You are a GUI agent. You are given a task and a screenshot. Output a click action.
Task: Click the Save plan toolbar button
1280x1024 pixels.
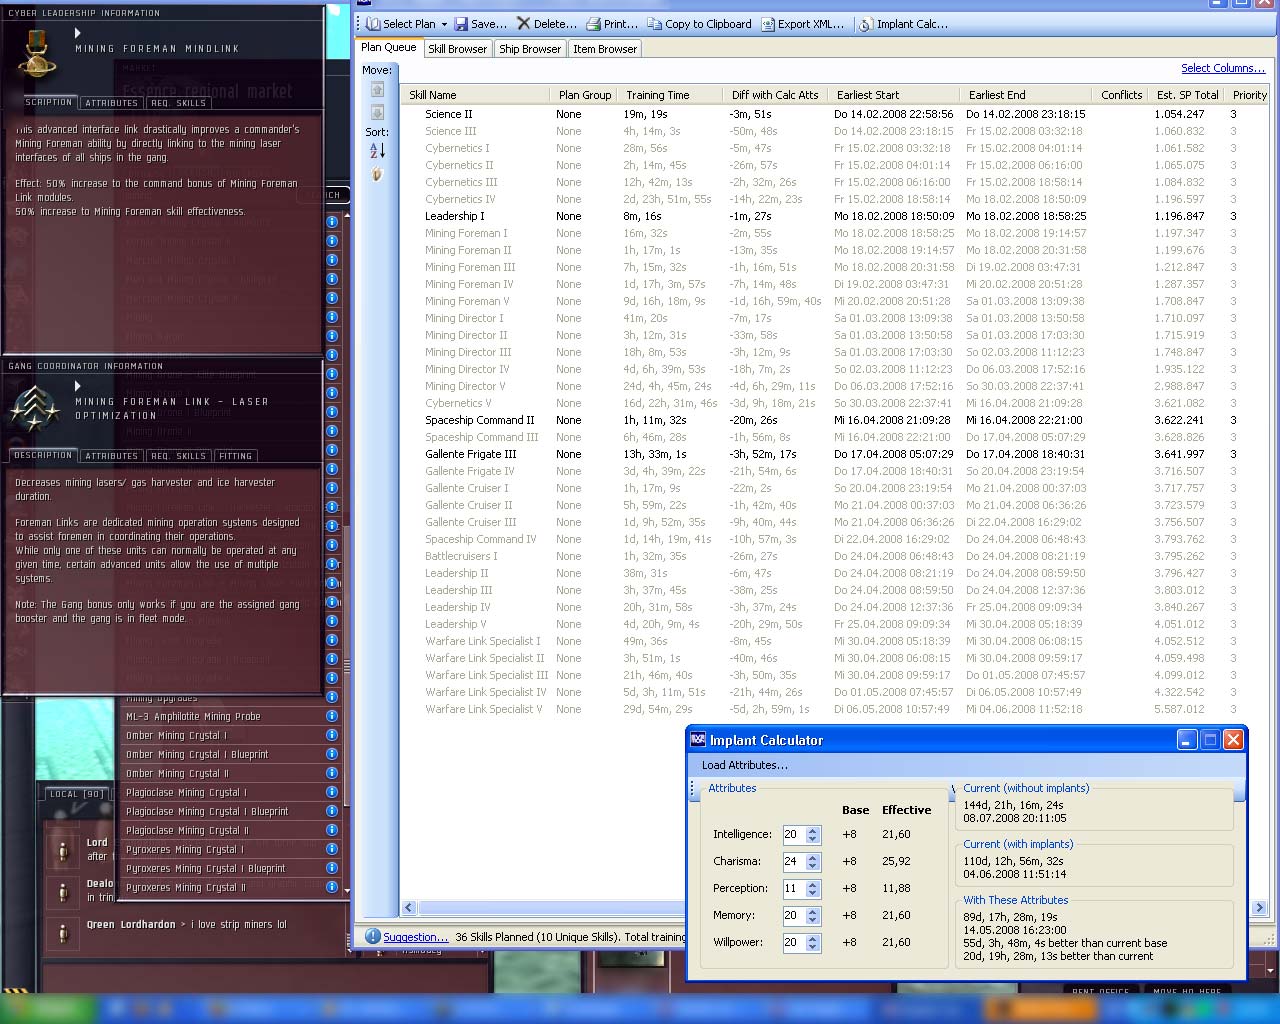[480, 24]
